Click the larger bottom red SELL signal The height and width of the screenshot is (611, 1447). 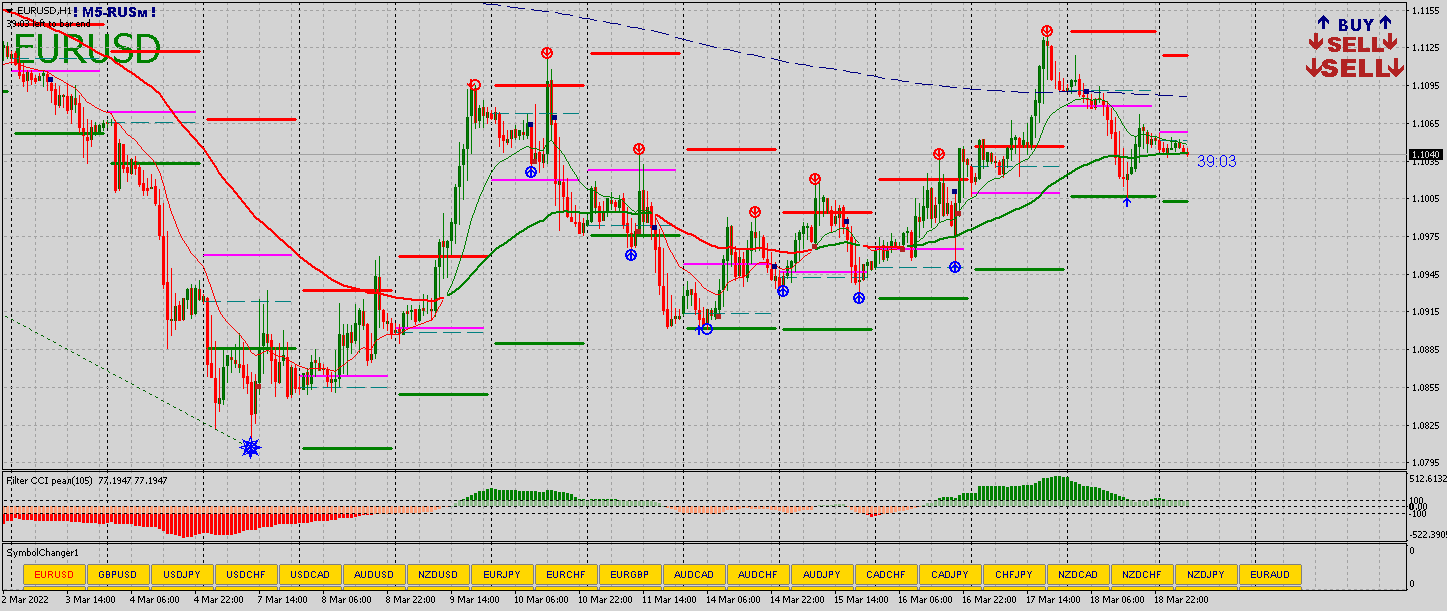(1355, 68)
